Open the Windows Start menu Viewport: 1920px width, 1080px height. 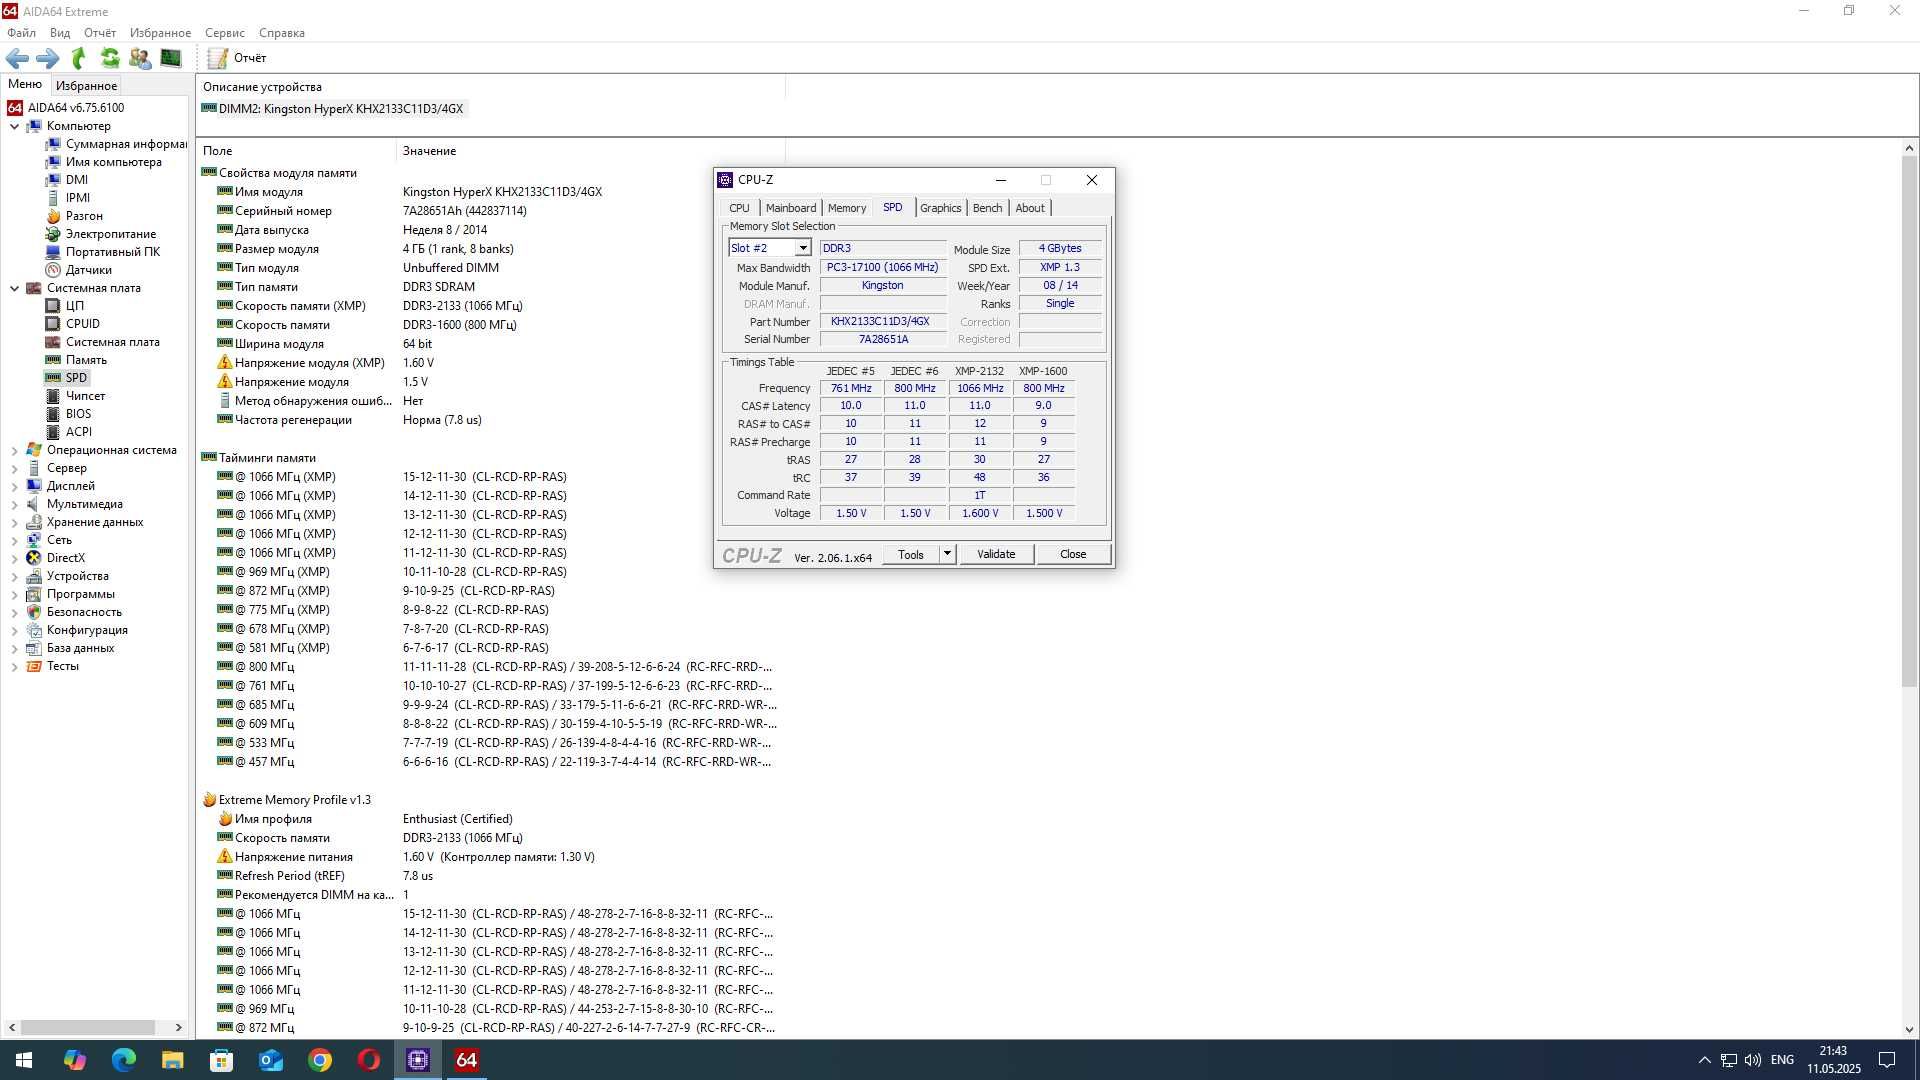click(24, 1060)
